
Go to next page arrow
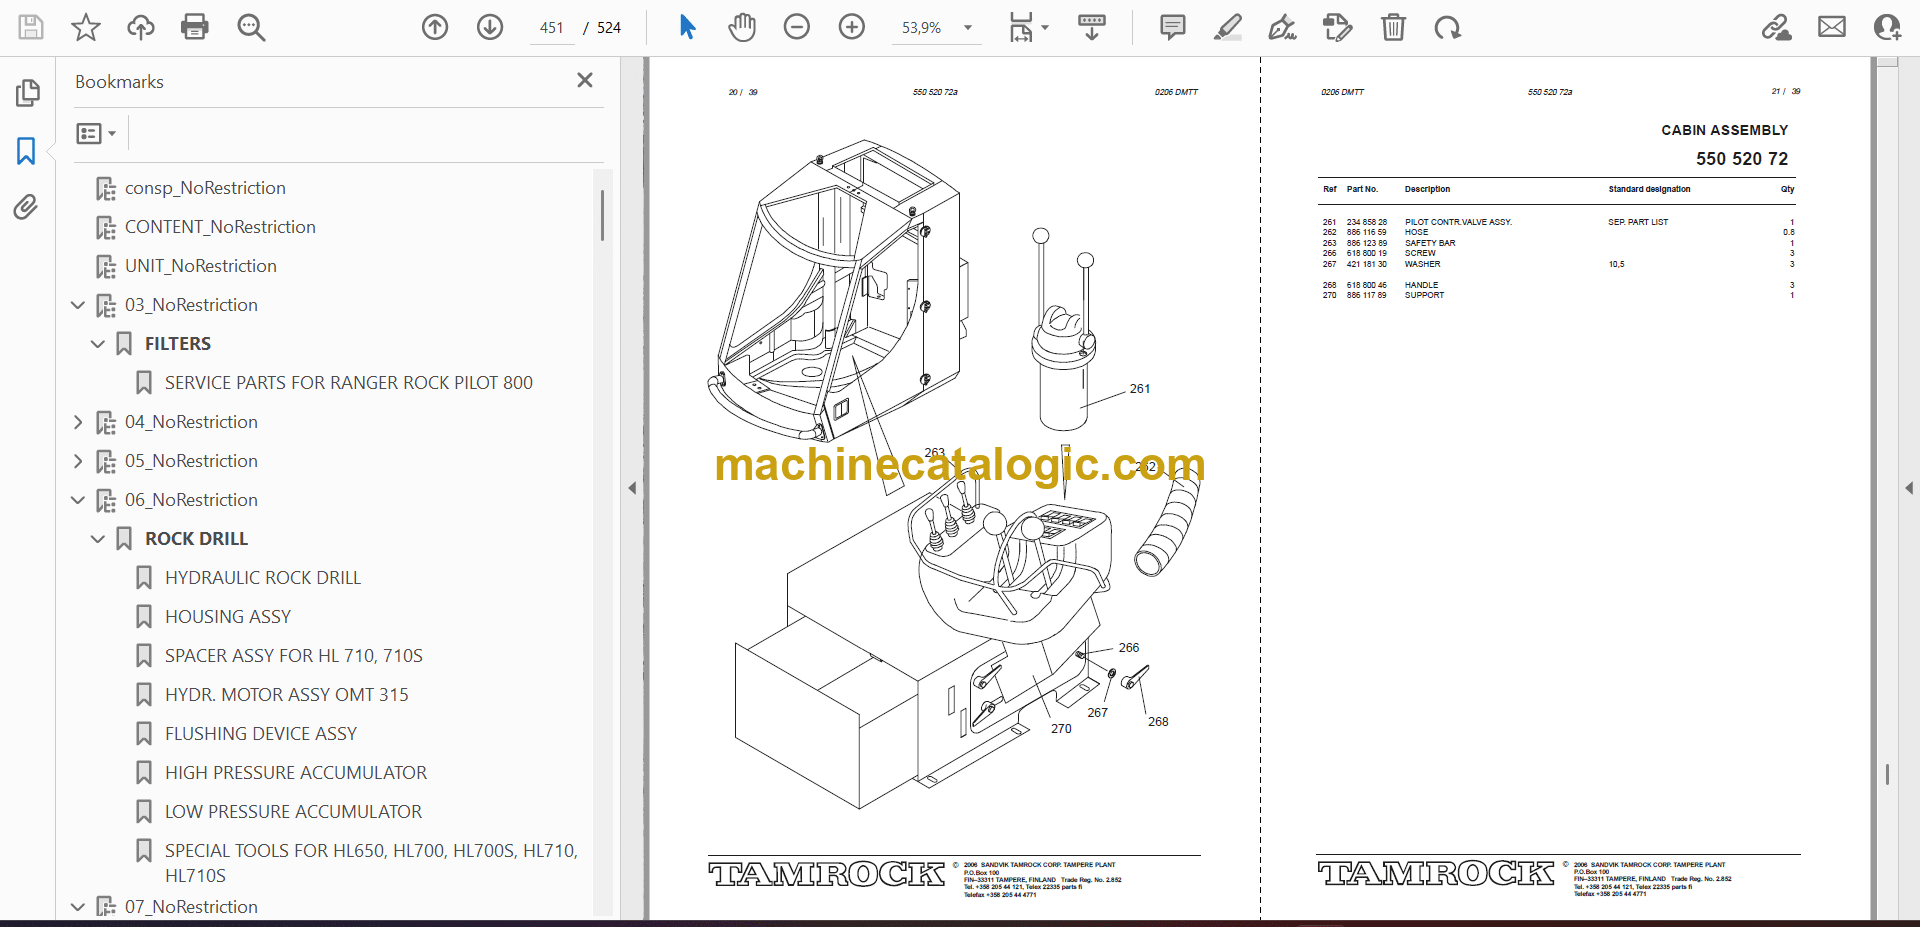(x=490, y=27)
